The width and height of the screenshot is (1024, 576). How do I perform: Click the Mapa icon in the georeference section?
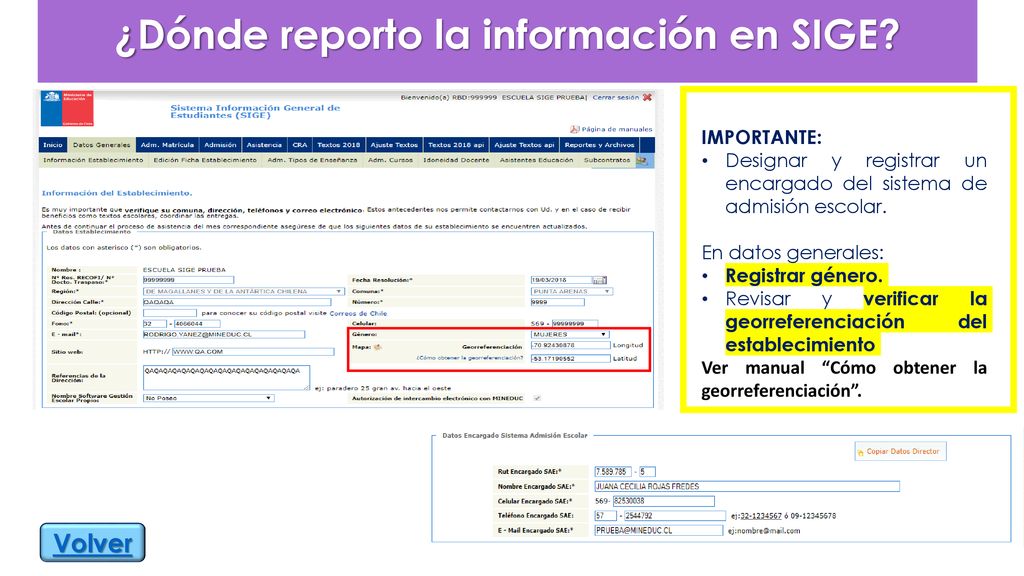click(377, 347)
